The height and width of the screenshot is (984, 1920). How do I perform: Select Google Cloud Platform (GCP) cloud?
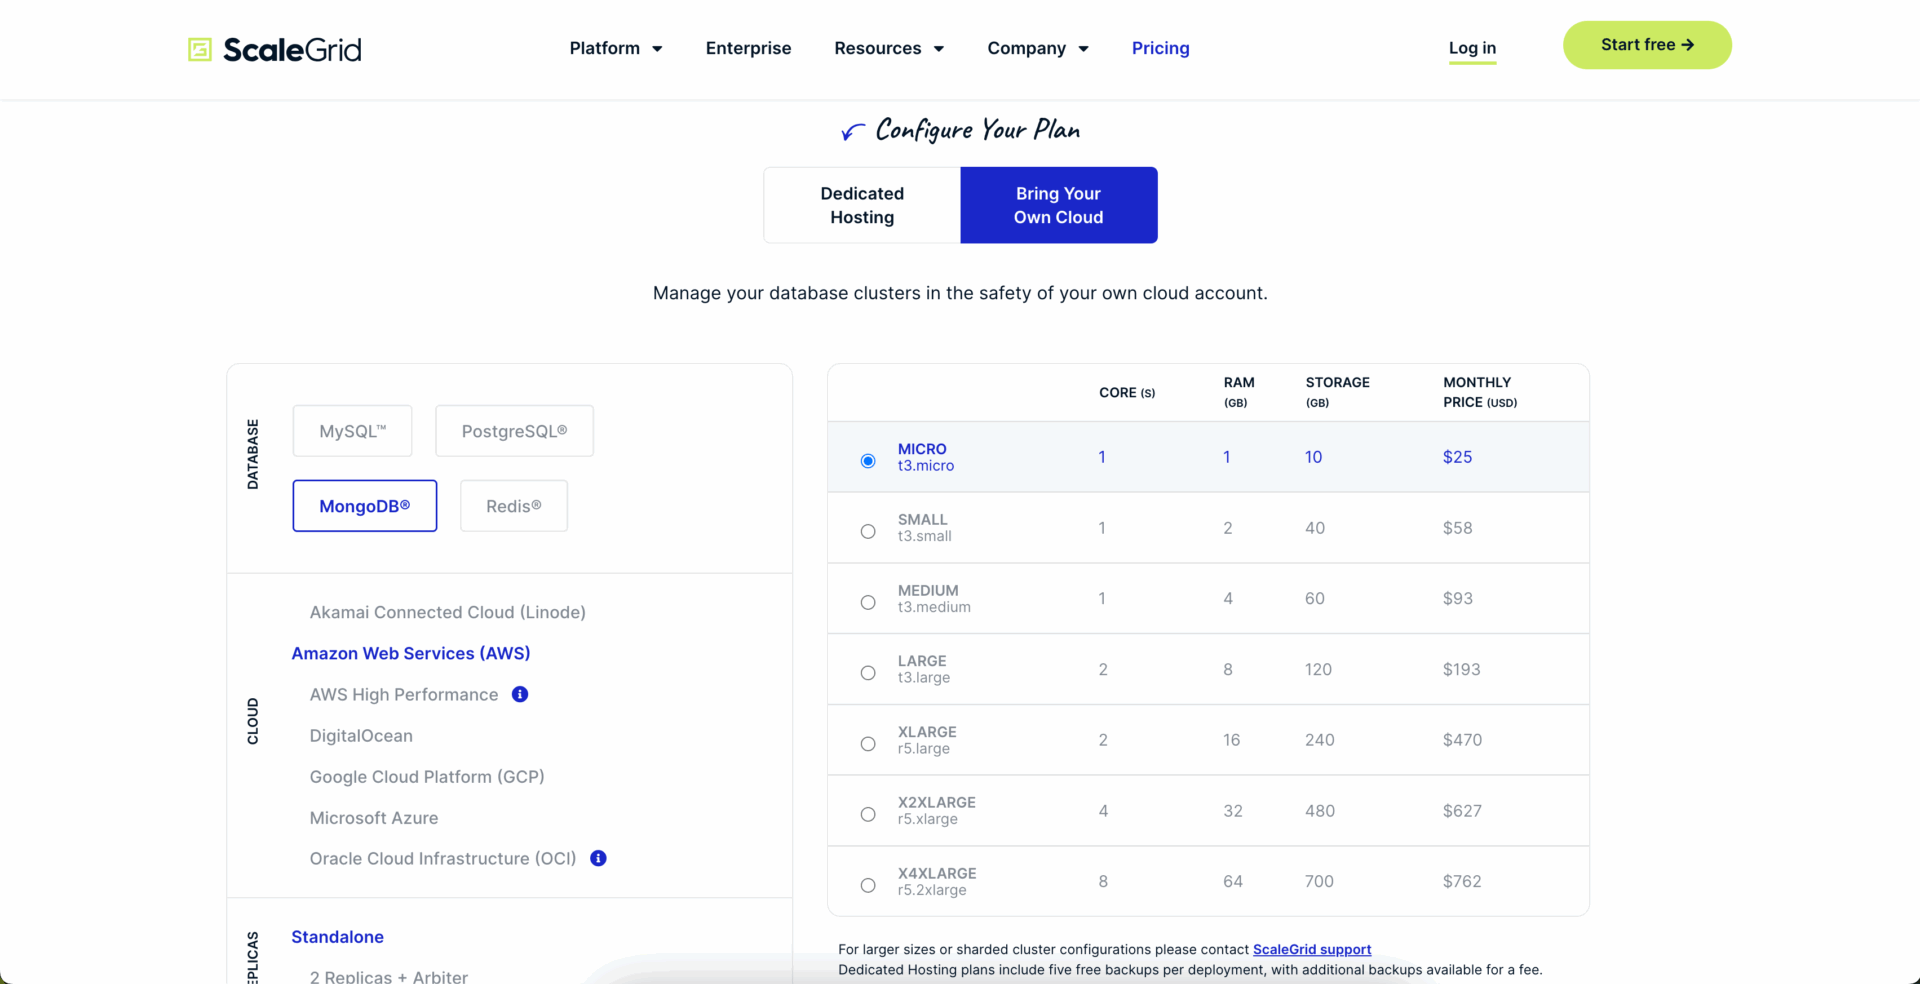[427, 776]
